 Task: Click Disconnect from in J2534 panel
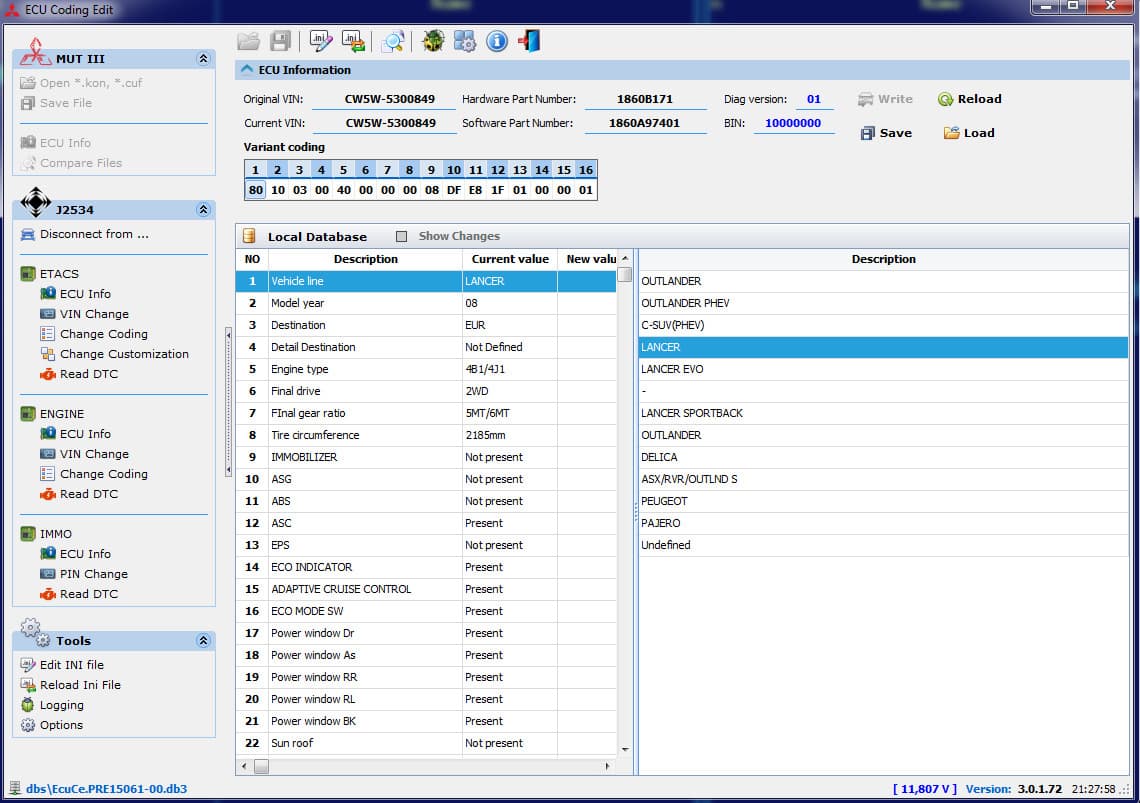tap(94, 234)
